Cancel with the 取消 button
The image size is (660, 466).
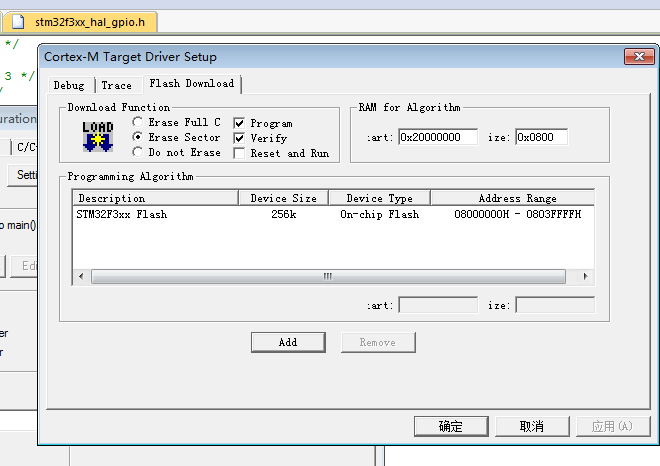pyautogui.click(x=532, y=426)
